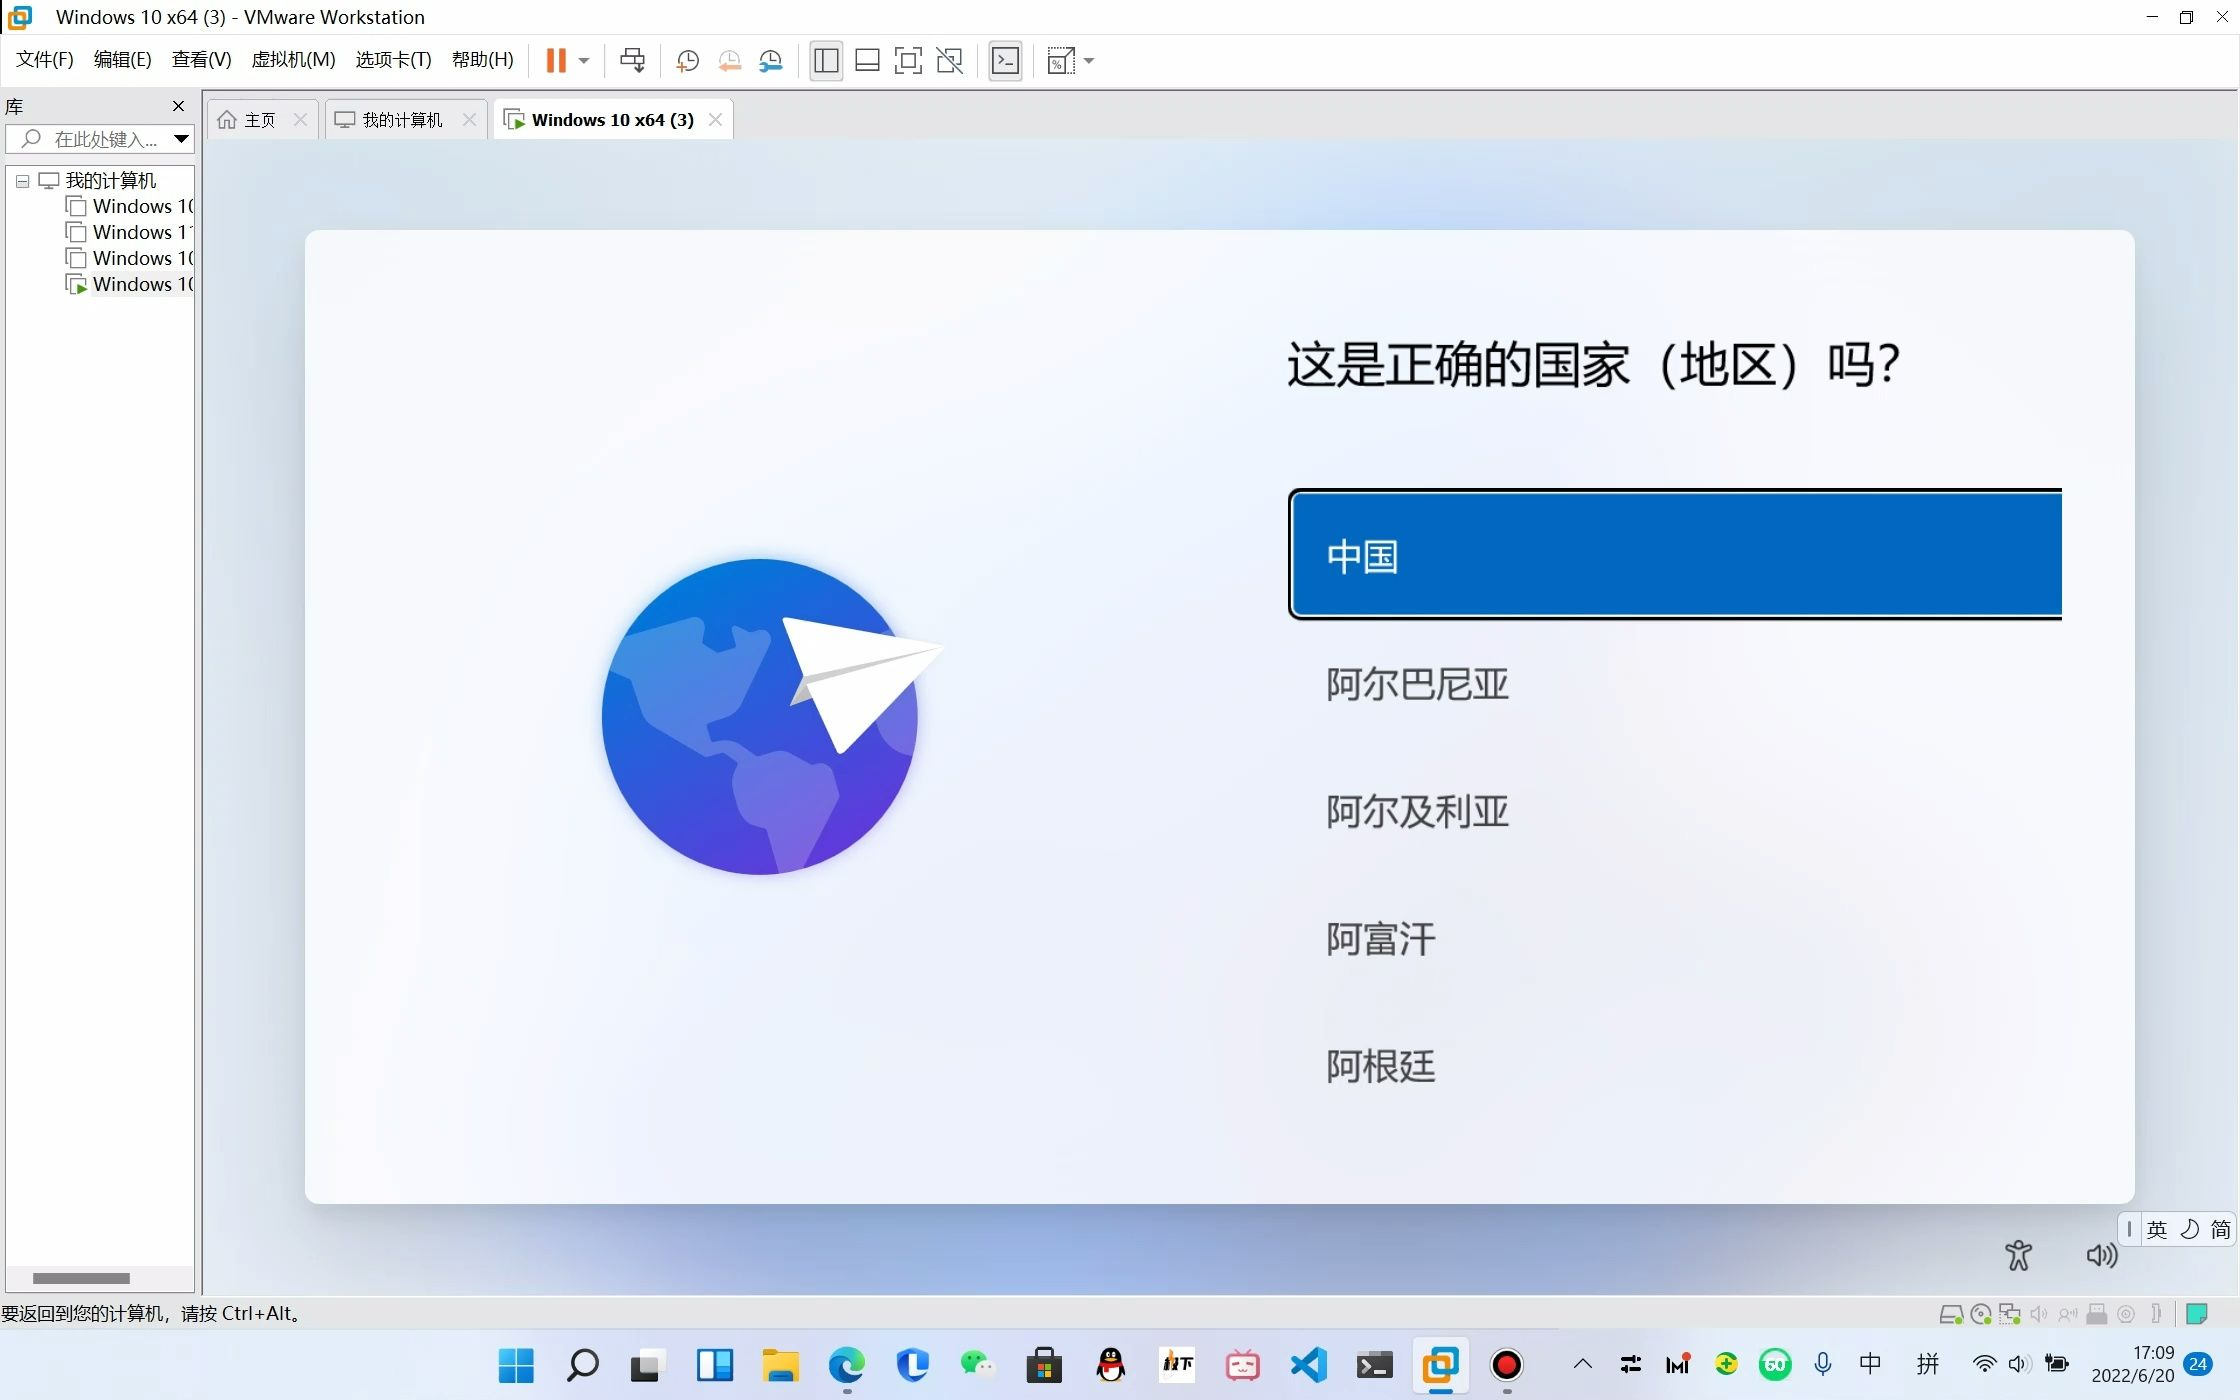This screenshot has width=2240, height=1400.
Task: Select 中国 as the country
Action: (x=1676, y=555)
